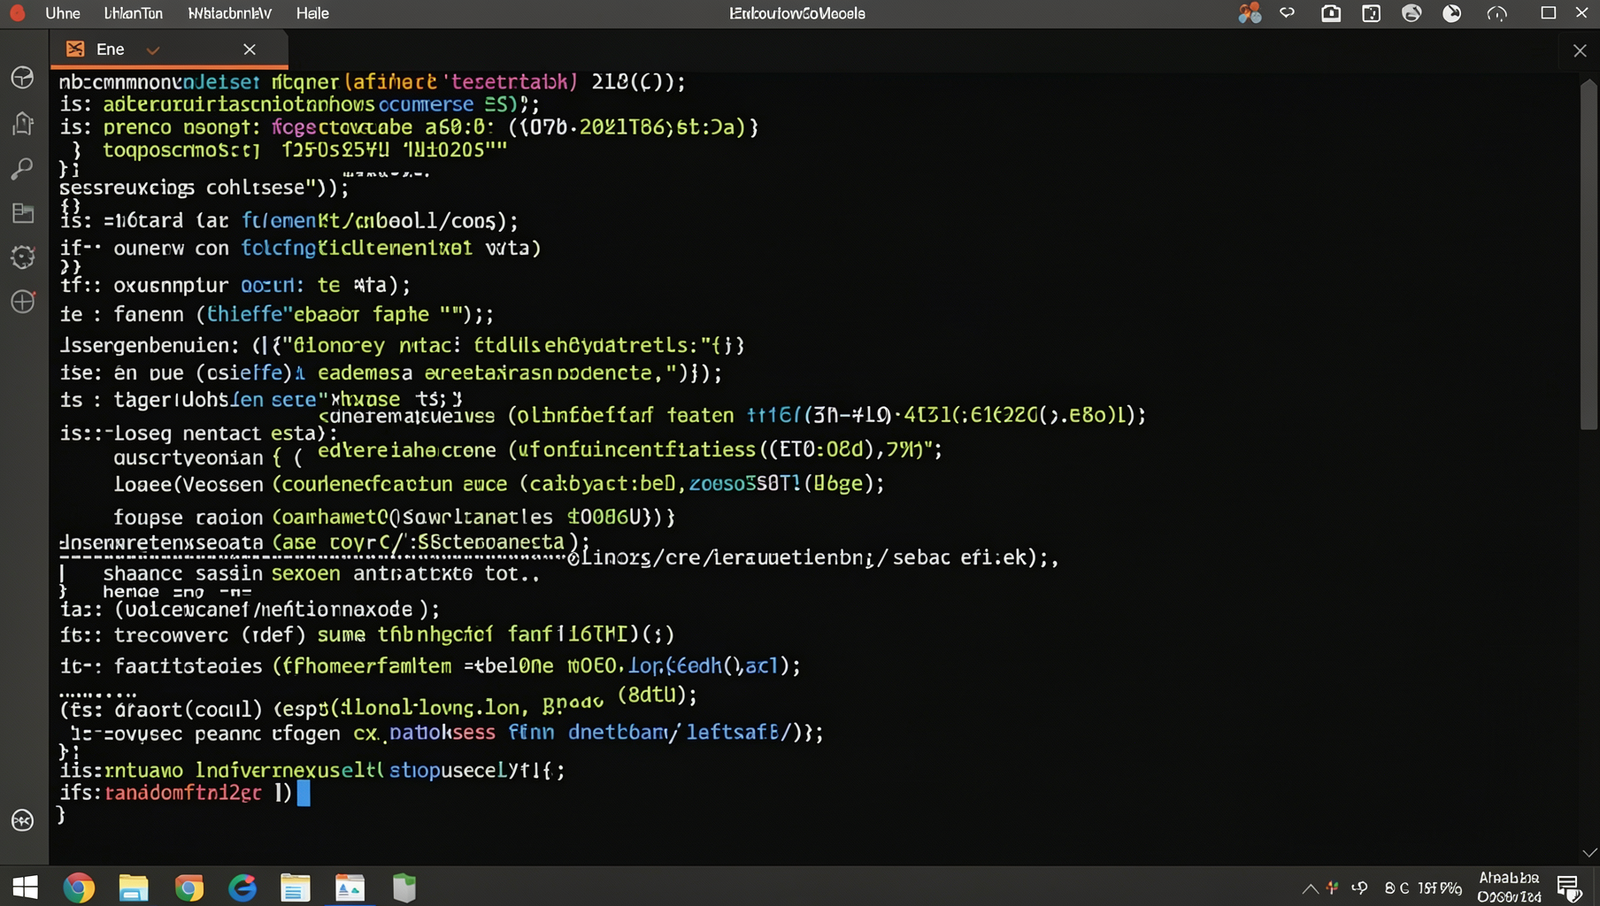
Task: Open the NvbtacbnnlaV menu
Action: tap(230, 13)
